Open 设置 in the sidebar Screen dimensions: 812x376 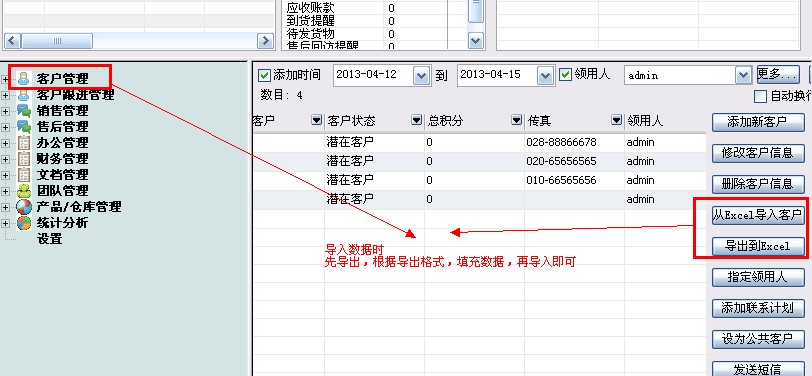click(x=50, y=239)
